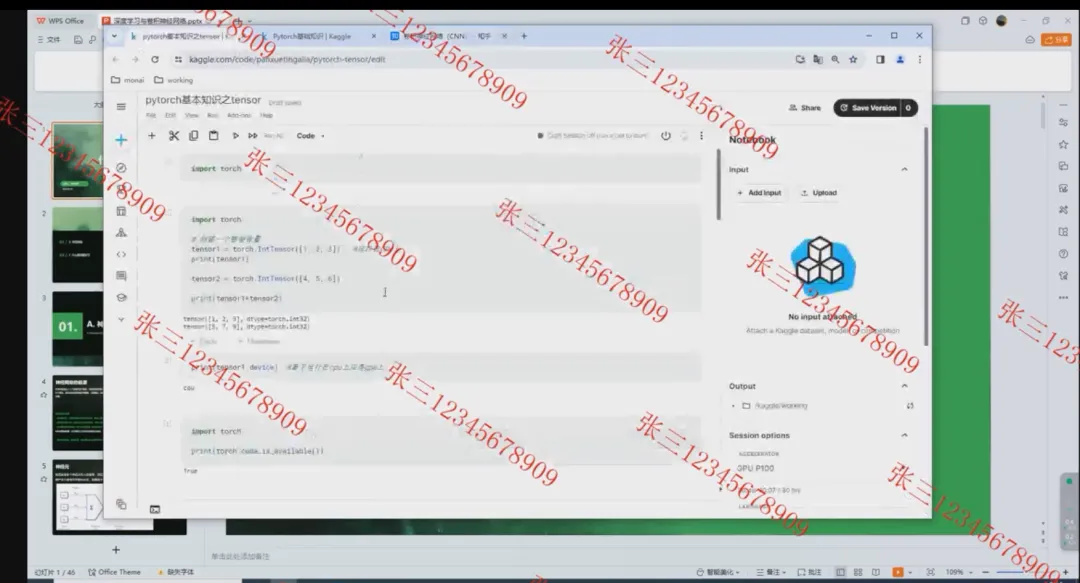Toggle the Chrome side panel icon
1080x583 pixels.
point(880,59)
